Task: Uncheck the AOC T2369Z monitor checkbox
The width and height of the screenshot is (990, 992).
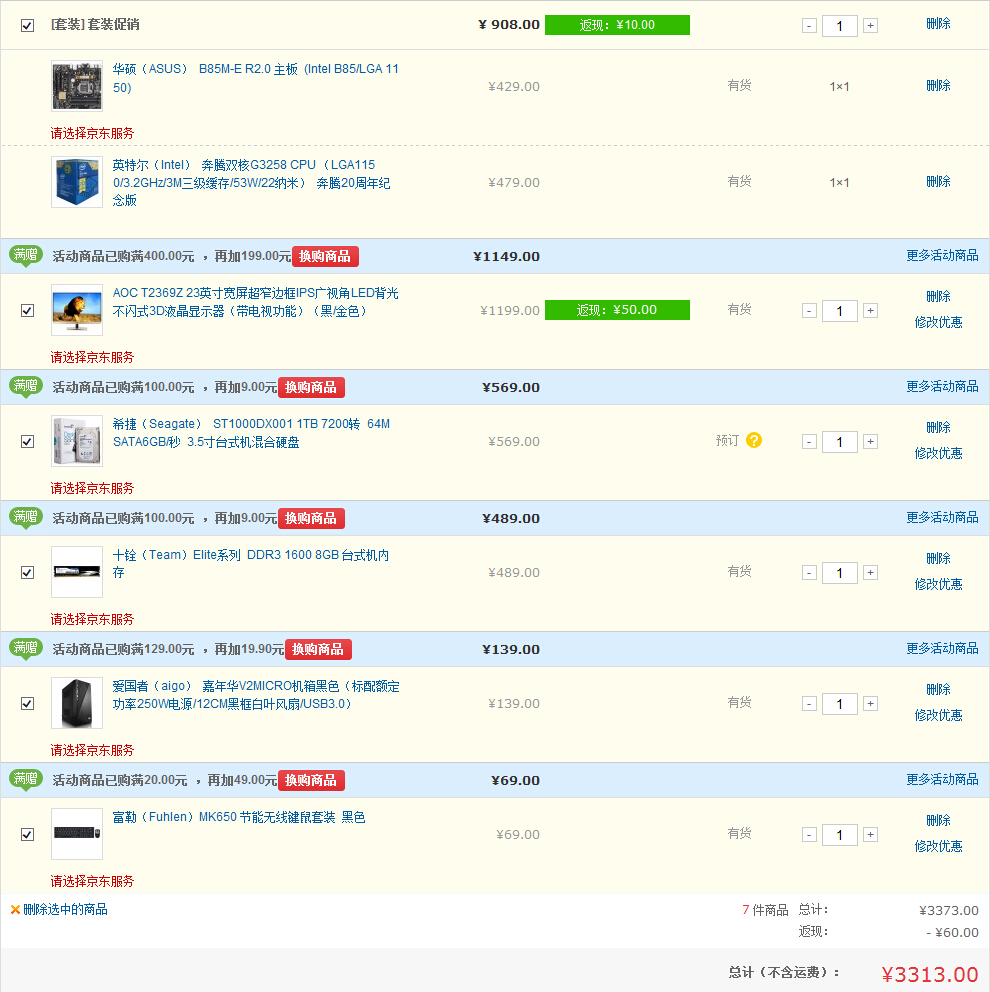Action: click(27, 311)
